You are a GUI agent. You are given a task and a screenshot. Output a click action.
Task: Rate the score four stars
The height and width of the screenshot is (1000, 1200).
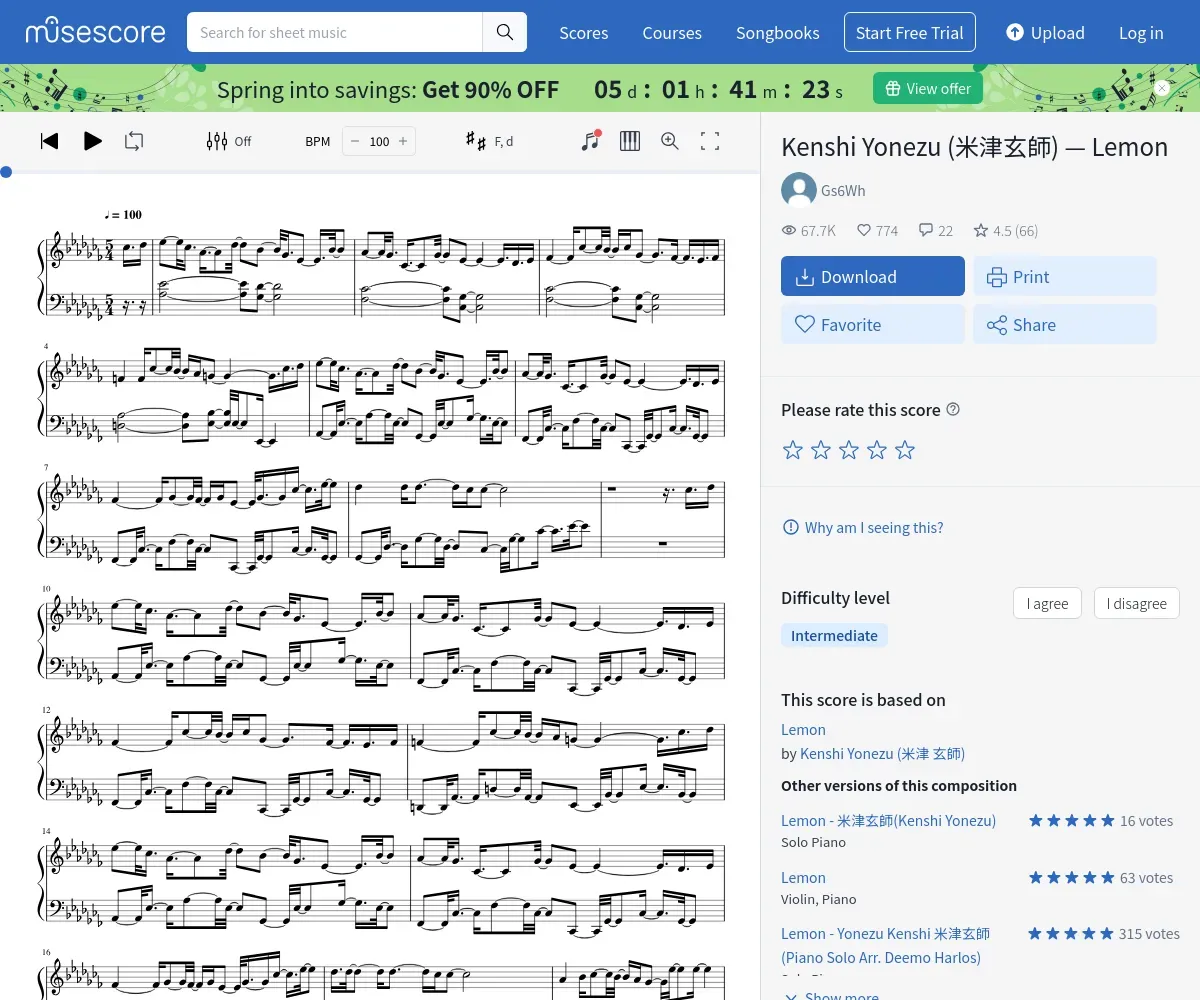click(877, 450)
